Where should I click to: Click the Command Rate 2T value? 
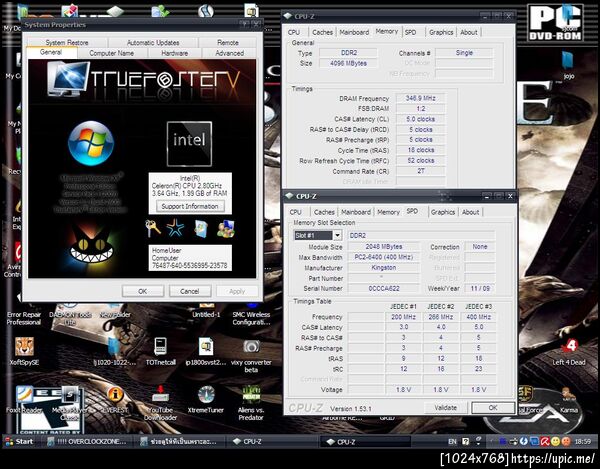pyautogui.click(x=421, y=171)
